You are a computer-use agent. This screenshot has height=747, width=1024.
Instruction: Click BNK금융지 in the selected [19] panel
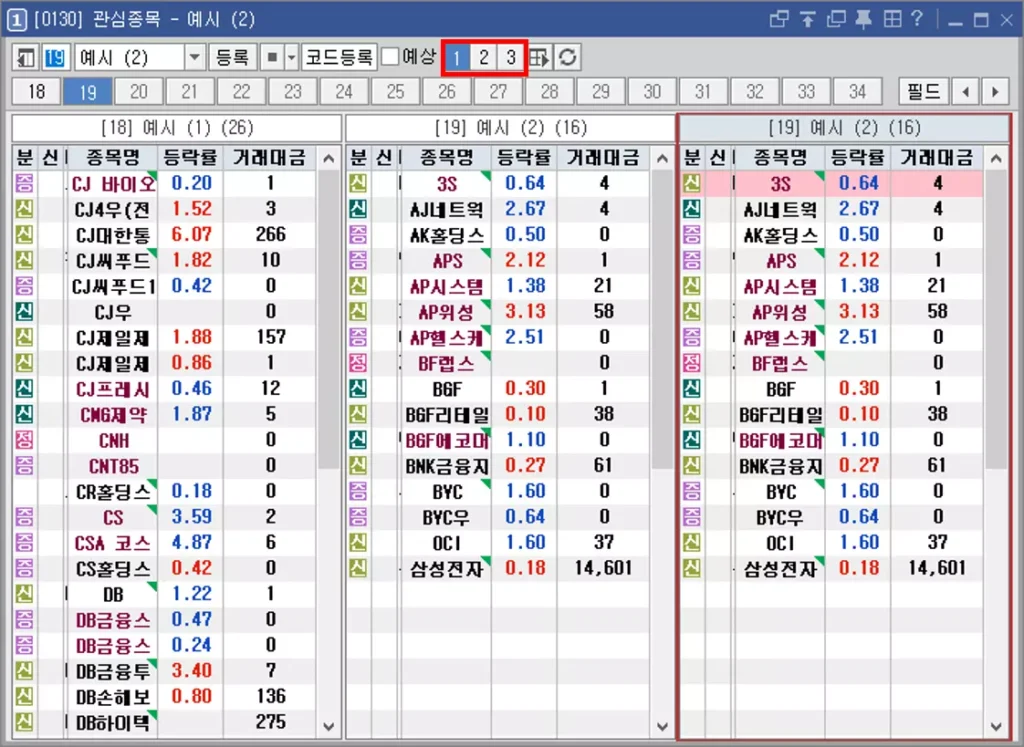[780, 466]
